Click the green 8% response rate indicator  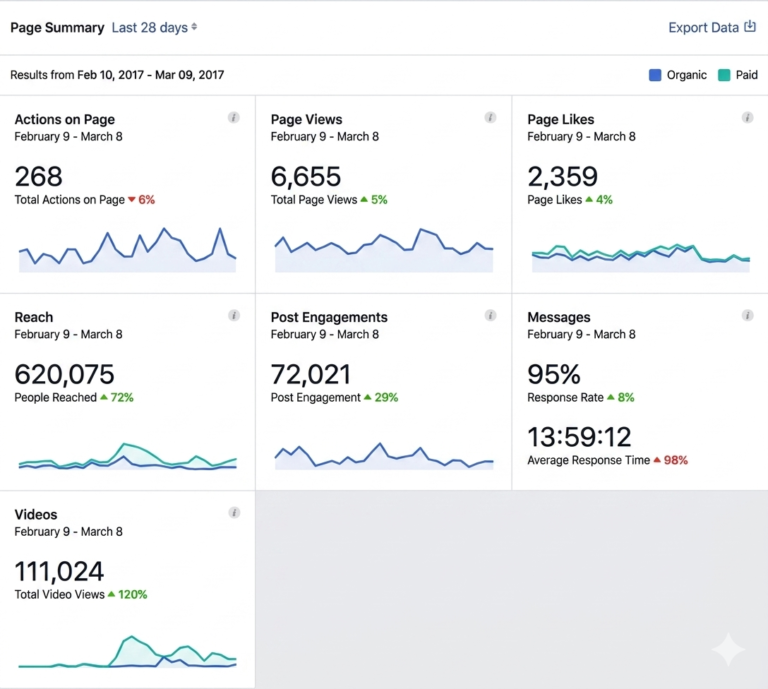coord(621,398)
